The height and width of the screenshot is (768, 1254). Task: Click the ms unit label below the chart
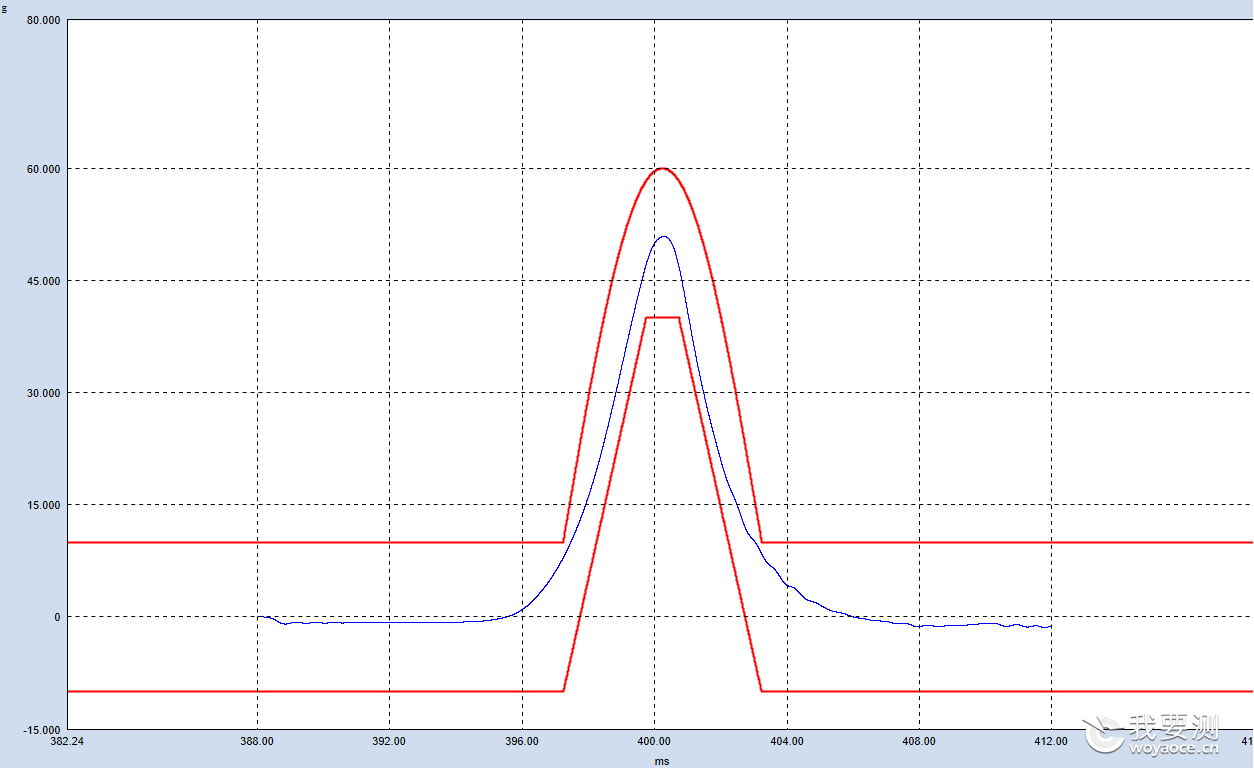pos(661,761)
